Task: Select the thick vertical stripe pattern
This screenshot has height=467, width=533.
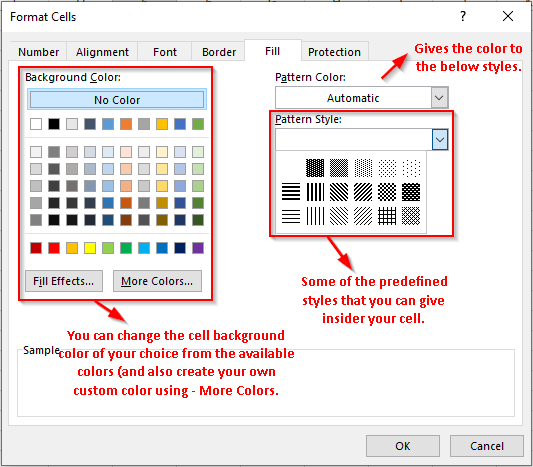Action: [315, 192]
